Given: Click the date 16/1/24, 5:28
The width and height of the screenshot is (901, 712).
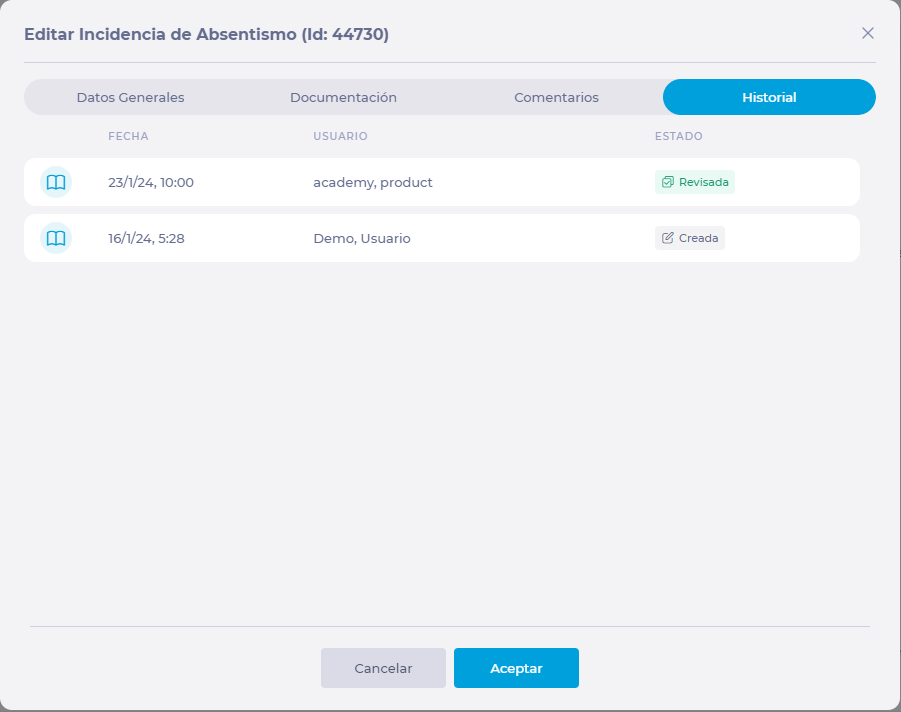Looking at the screenshot, I should 146,238.
